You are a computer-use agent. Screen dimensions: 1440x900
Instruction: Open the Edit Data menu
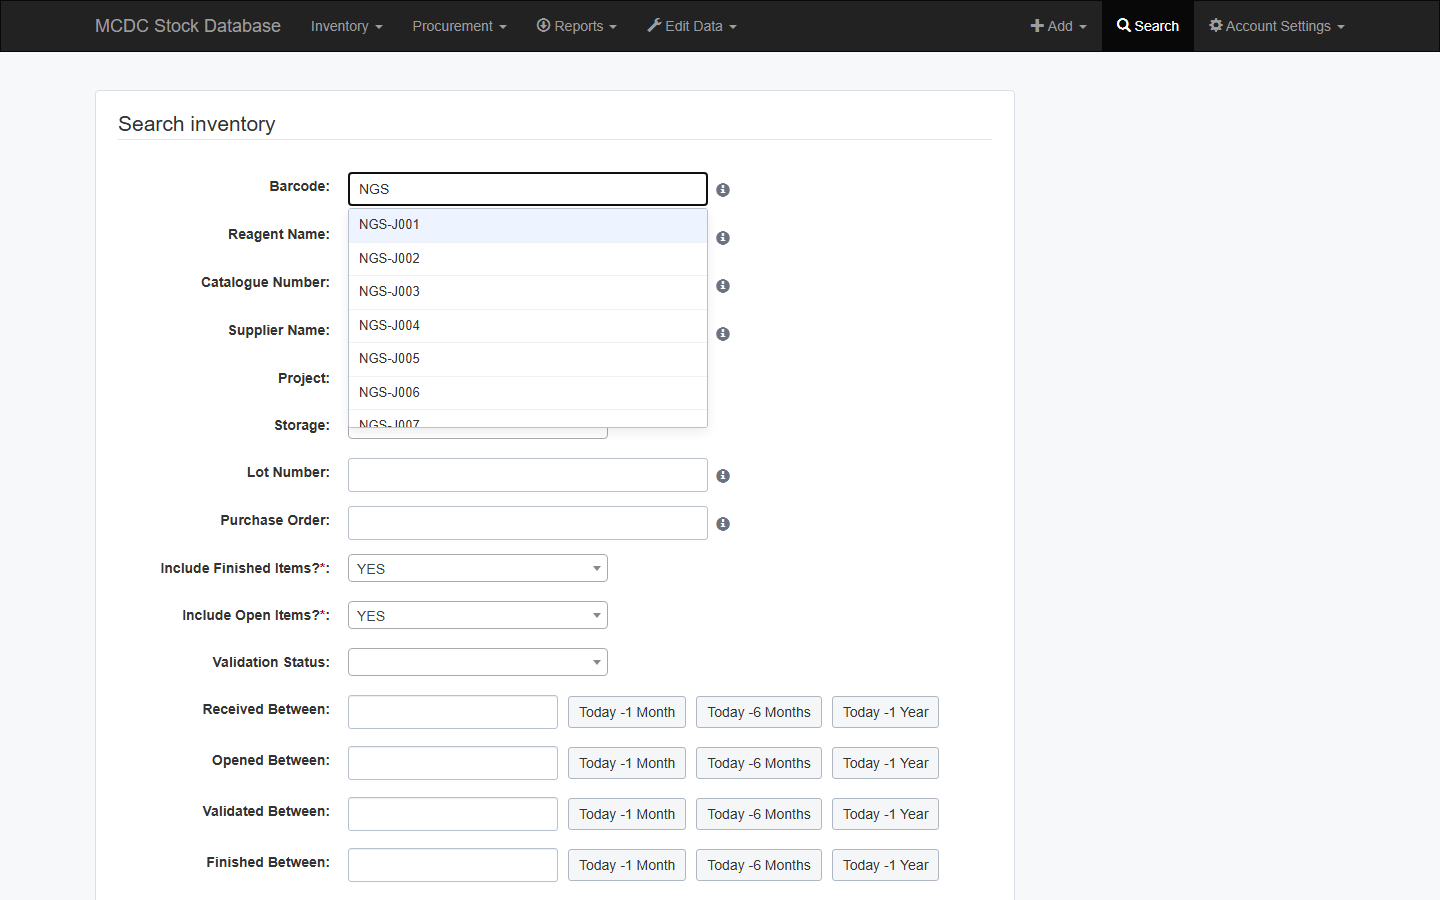(692, 26)
